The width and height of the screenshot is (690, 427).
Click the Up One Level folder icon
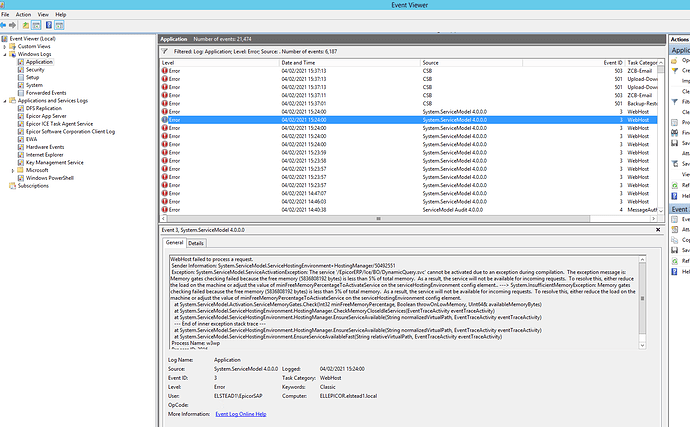[x=26, y=25]
